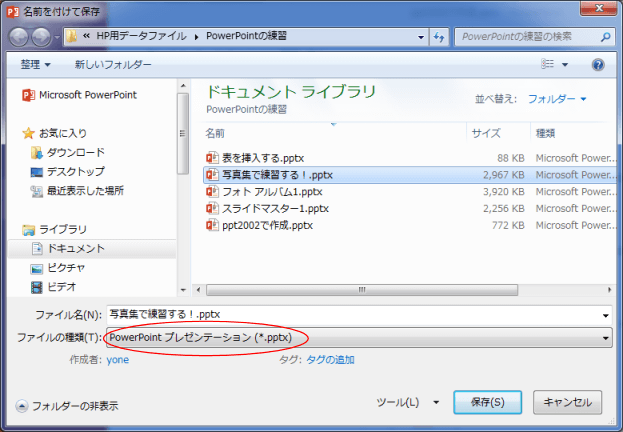
Task: Click the デスクトップ monitor icon
Action: tap(37, 172)
